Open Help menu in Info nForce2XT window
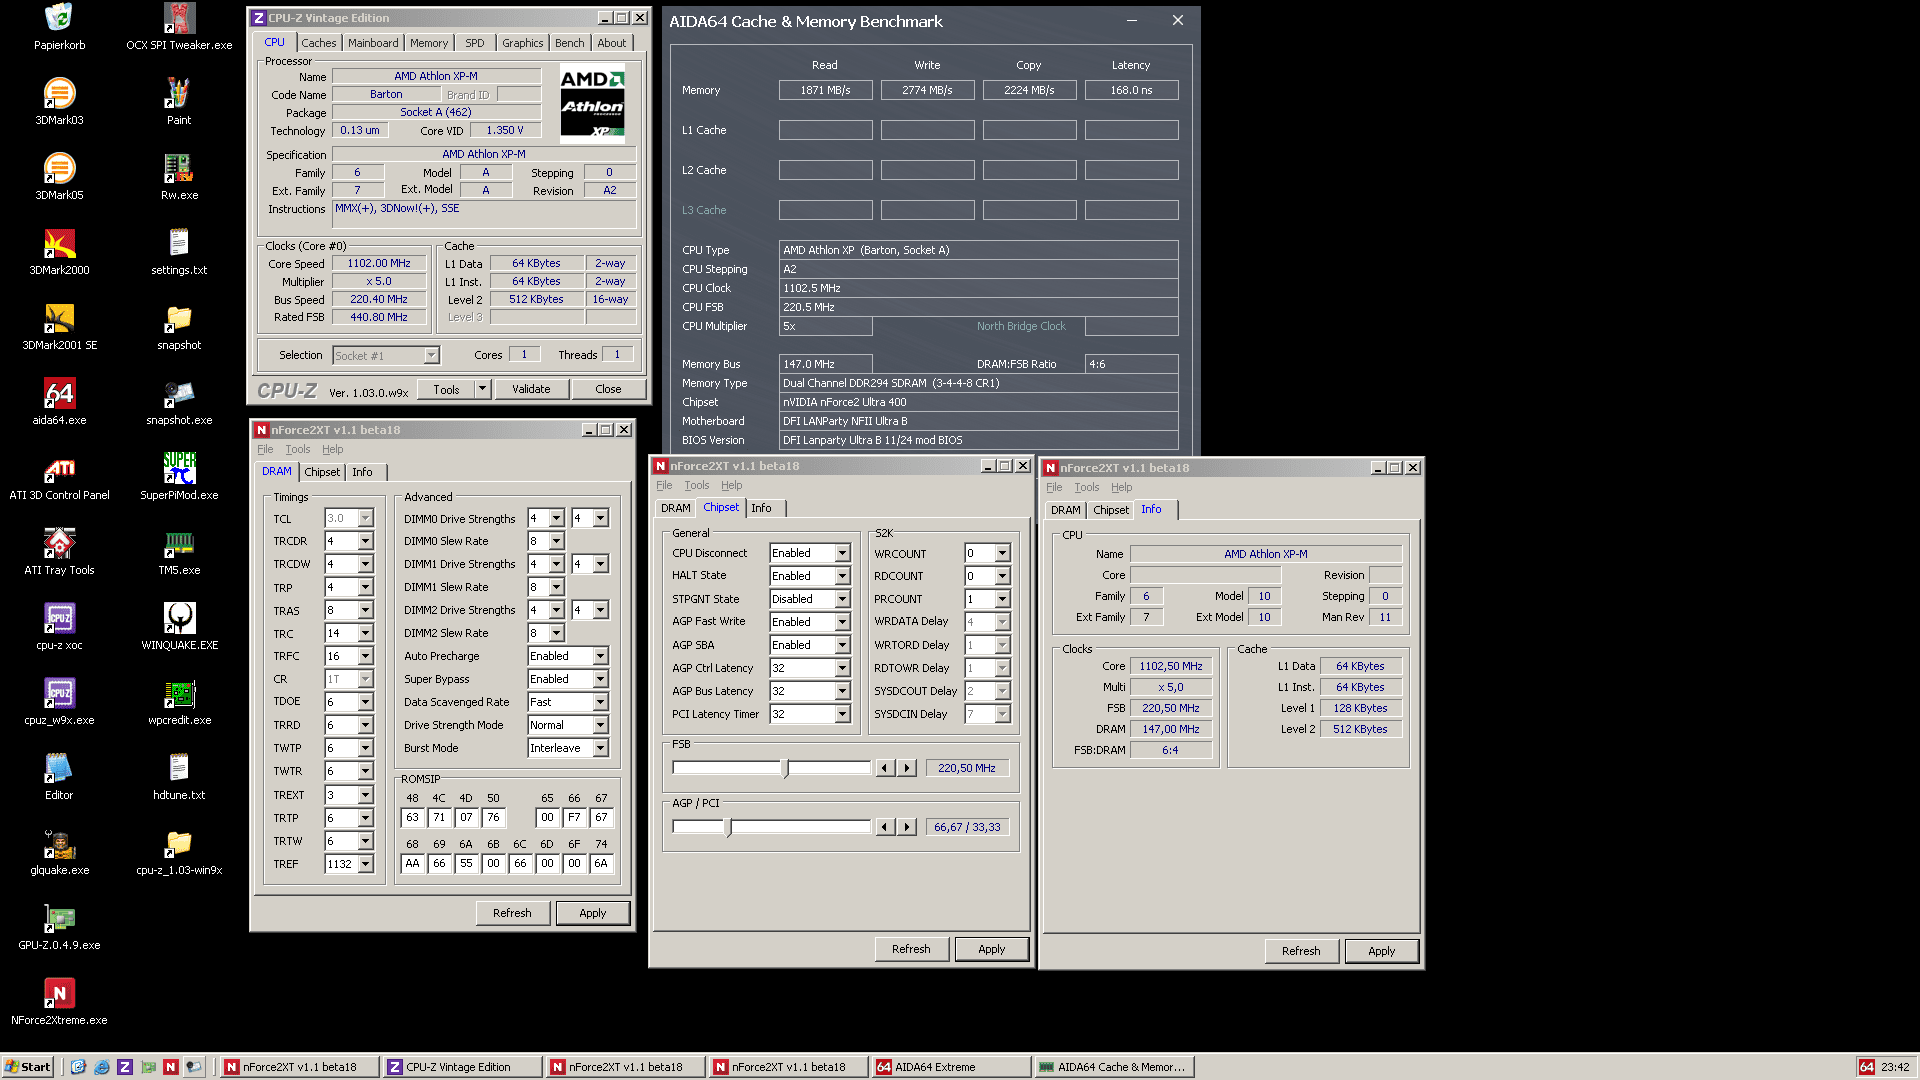Image resolution: width=1920 pixels, height=1080 pixels. [1121, 488]
